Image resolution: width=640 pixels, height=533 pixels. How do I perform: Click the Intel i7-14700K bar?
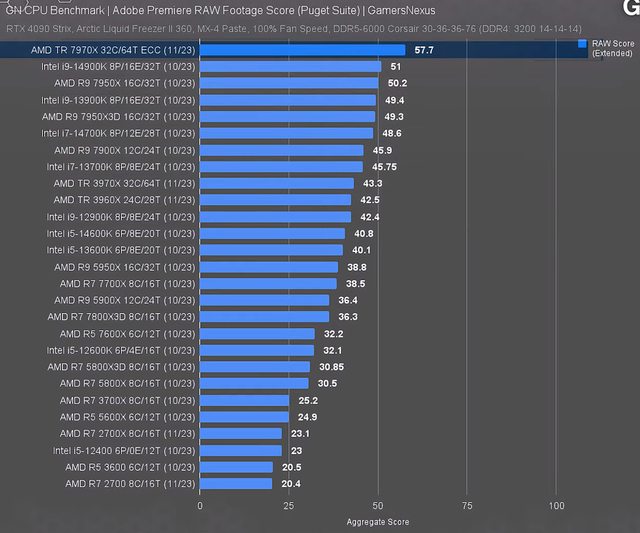pos(287,133)
